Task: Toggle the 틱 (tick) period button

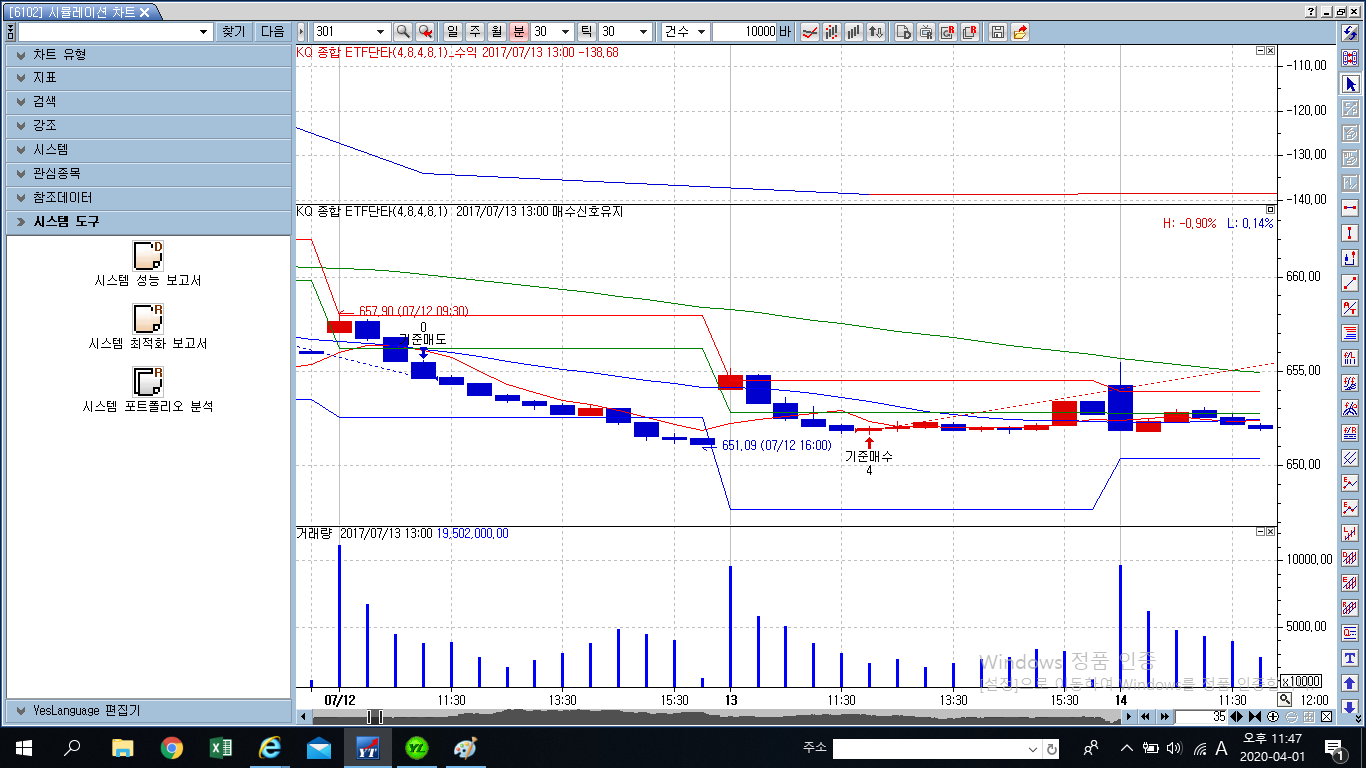Action: click(x=586, y=32)
